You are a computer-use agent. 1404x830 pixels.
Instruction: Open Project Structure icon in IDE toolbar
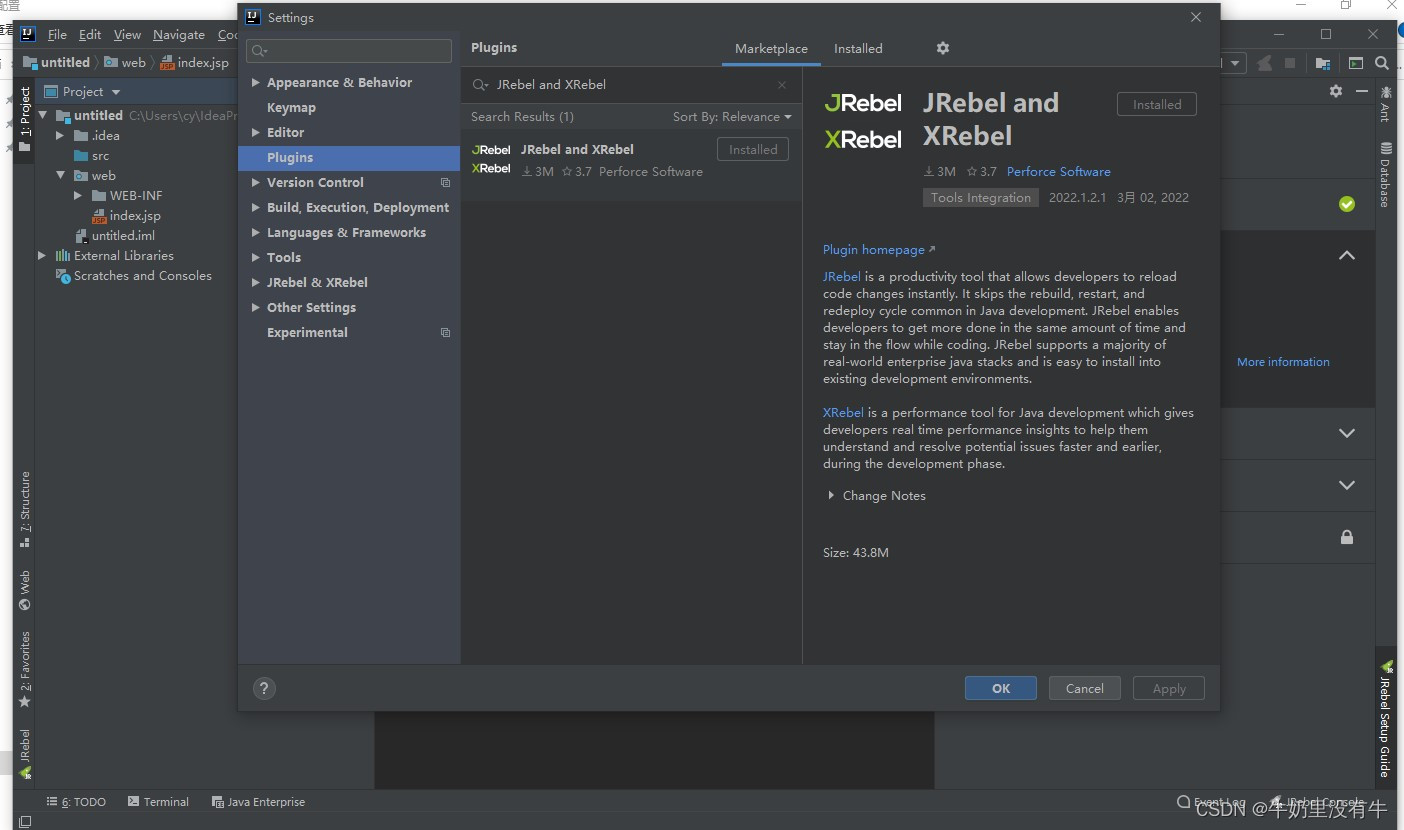(x=1323, y=63)
